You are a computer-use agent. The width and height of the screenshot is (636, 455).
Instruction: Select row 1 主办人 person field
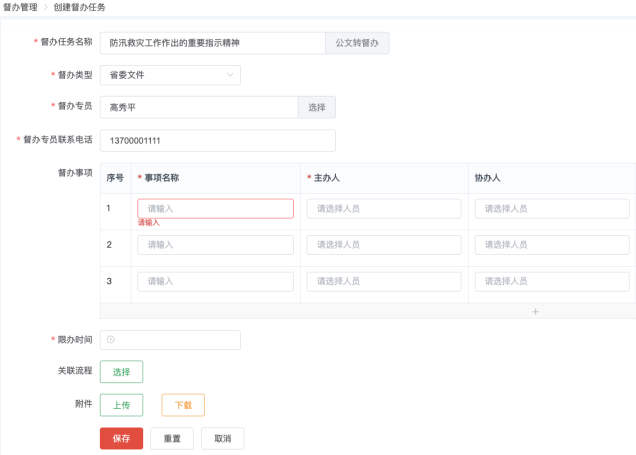click(384, 209)
